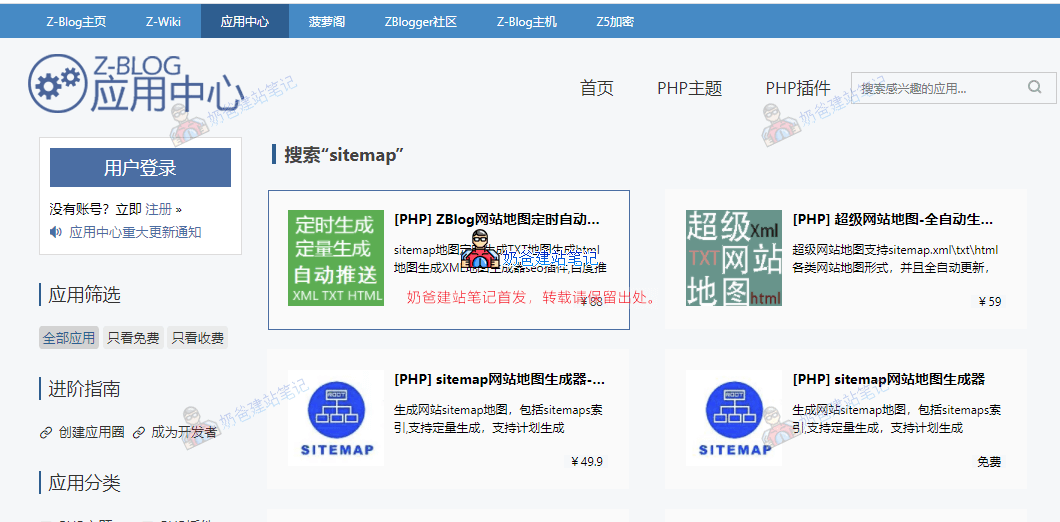The image size is (1060, 522).
Task: Open the ¥49.9 SITEMAP plugin thumbnail
Action: tap(335, 418)
